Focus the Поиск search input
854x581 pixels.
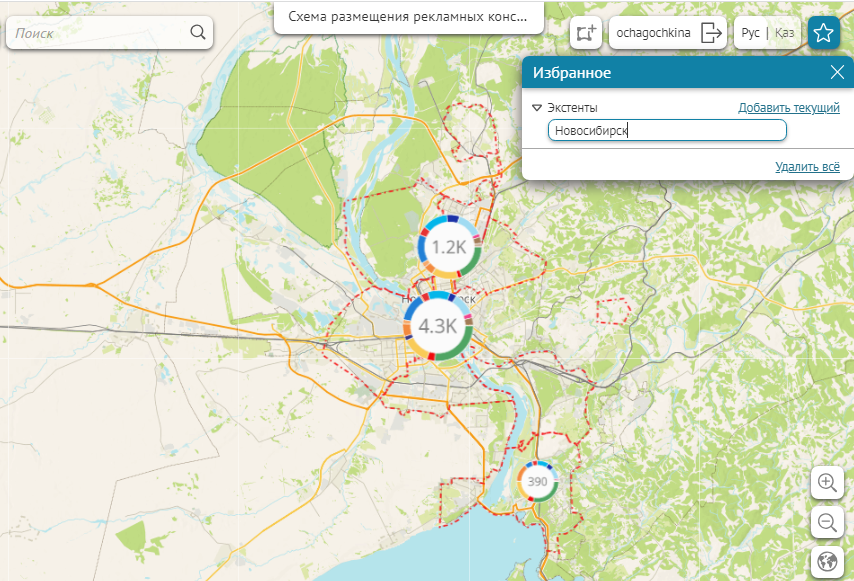(x=100, y=33)
